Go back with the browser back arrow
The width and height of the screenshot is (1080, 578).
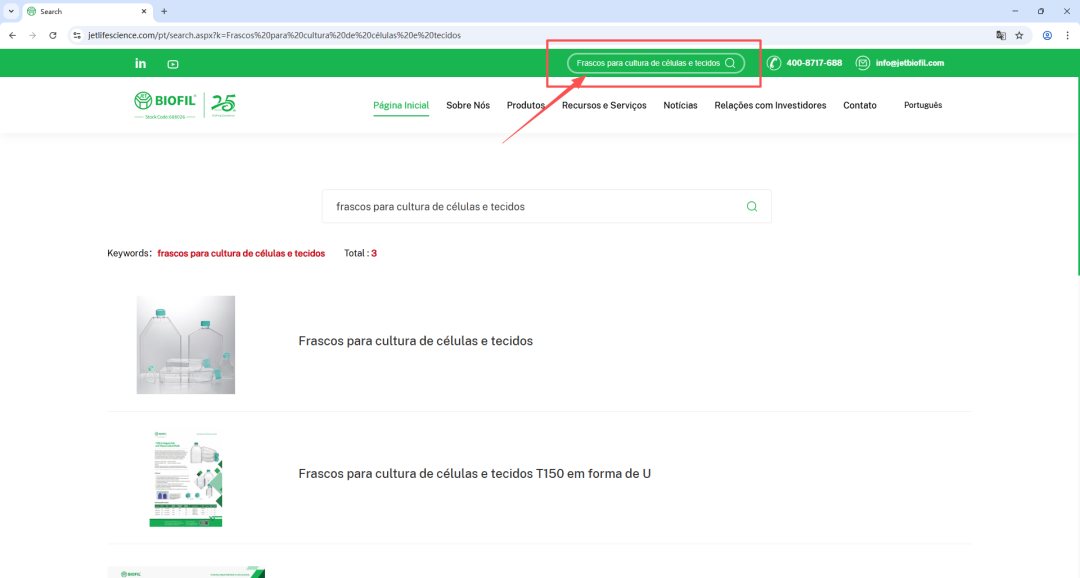pyautogui.click(x=12, y=35)
